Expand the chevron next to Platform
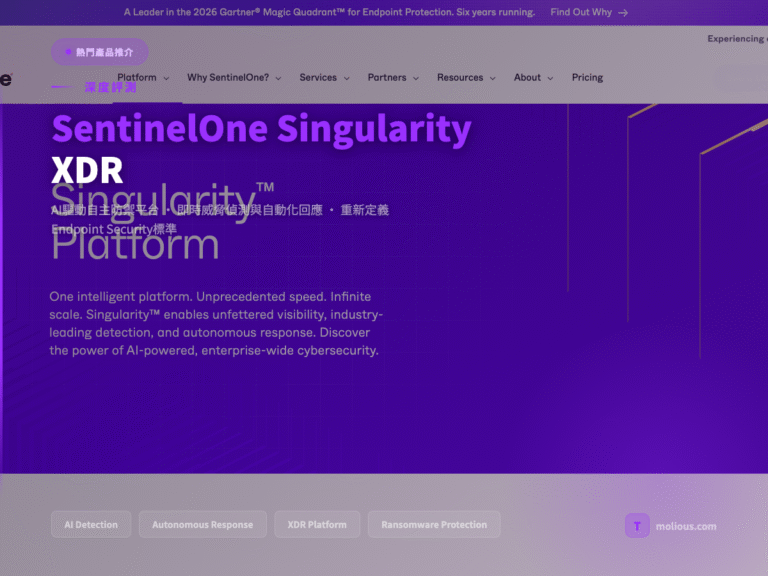This screenshot has width=768, height=576. pos(166,78)
